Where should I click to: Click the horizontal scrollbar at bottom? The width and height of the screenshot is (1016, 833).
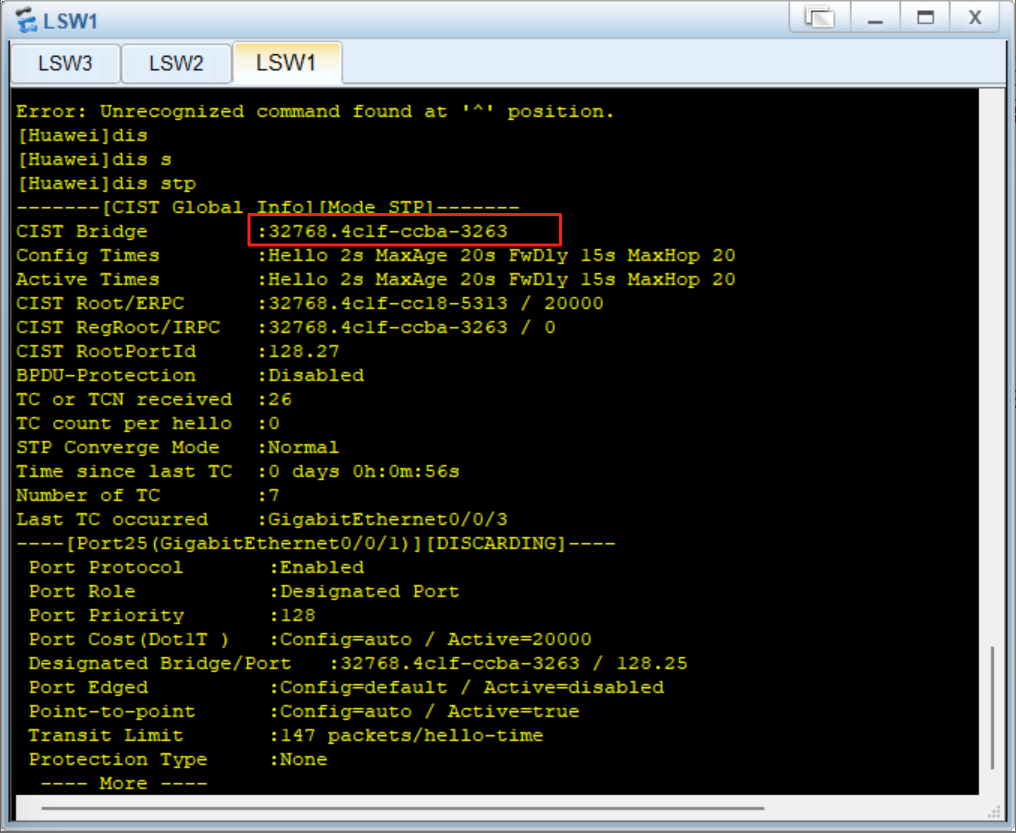402,808
